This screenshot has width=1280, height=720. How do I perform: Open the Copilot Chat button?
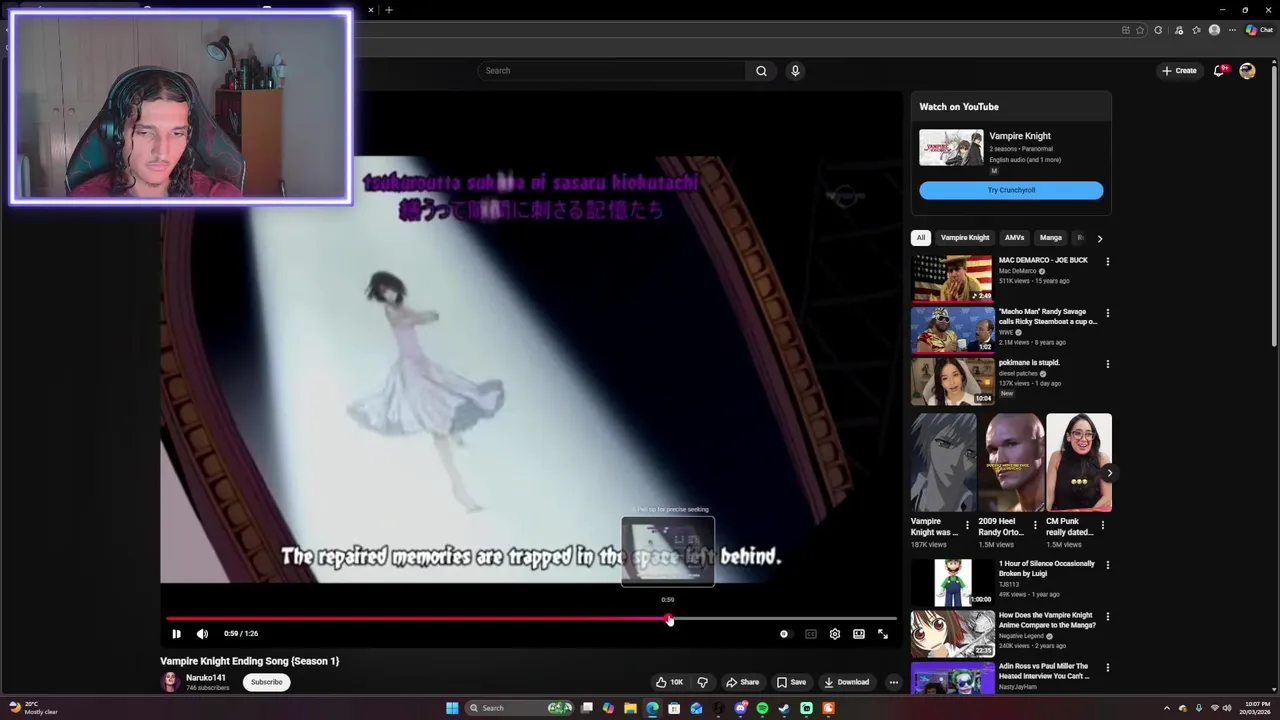coord(1259,30)
